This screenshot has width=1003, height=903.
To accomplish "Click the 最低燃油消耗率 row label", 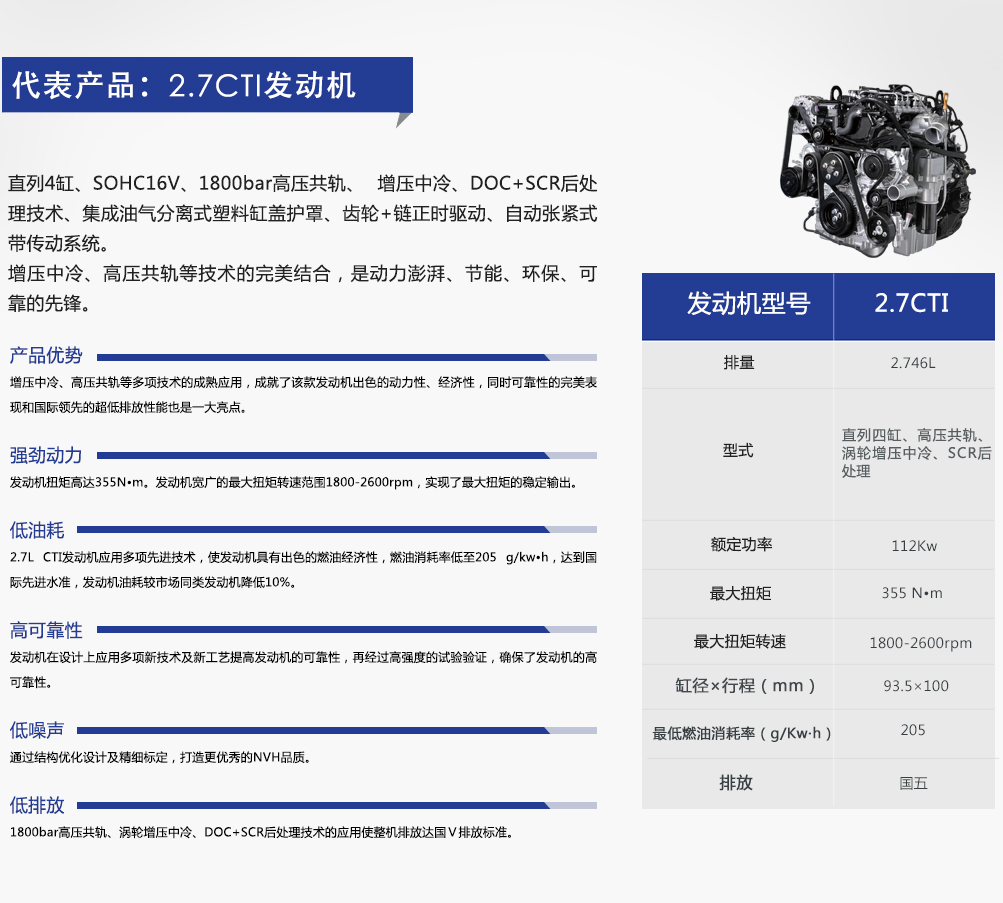I will (742, 734).
